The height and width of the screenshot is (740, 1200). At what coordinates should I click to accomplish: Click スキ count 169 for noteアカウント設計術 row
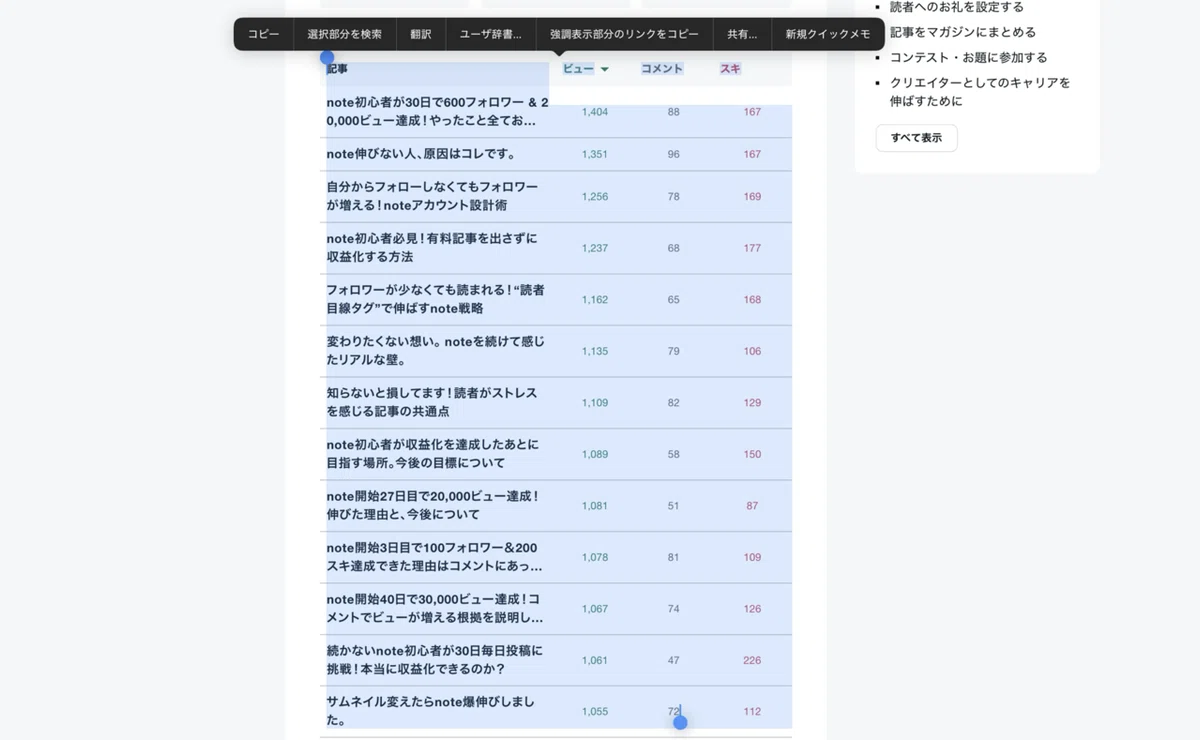coord(752,196)
